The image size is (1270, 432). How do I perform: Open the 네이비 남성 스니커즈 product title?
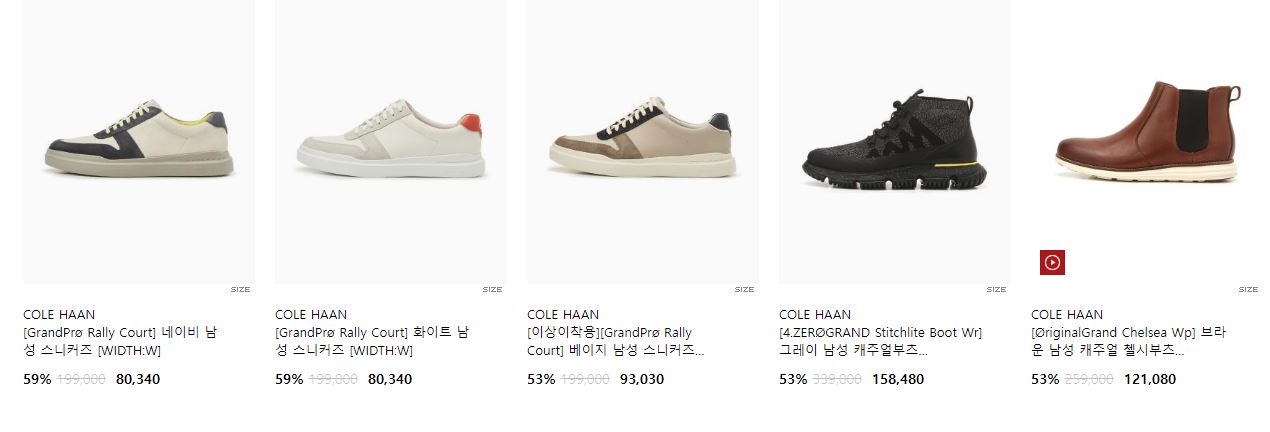(120, 342)
